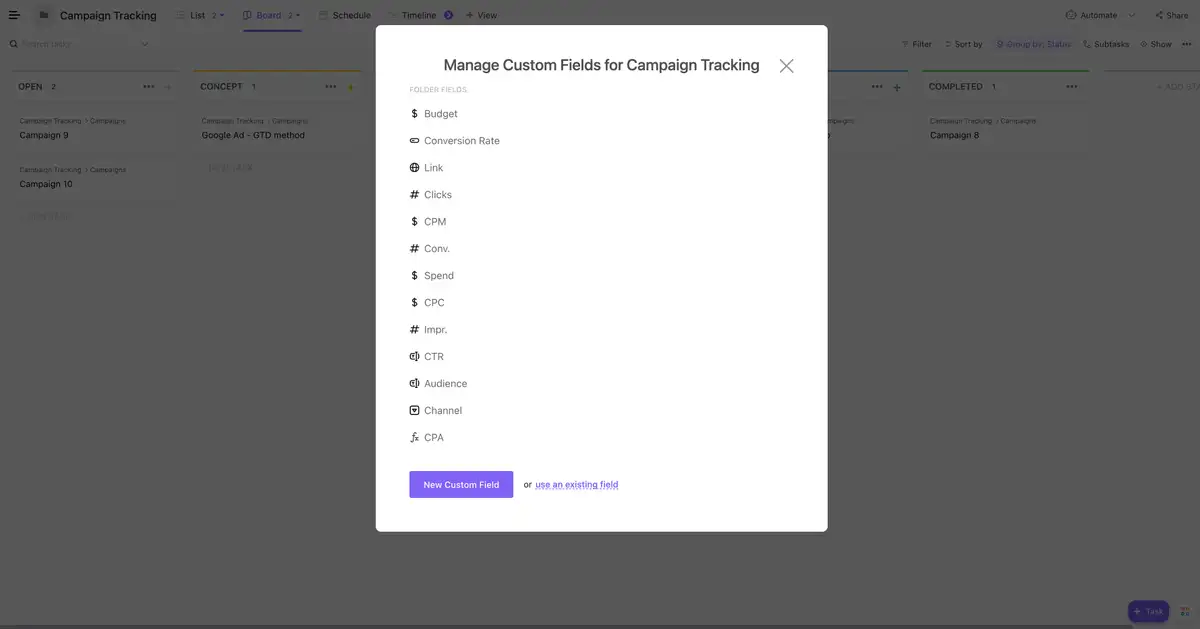This screenshot has height=629, width=1200.
Task: Click the label icon beside CTR
Action: coord(414,357)
